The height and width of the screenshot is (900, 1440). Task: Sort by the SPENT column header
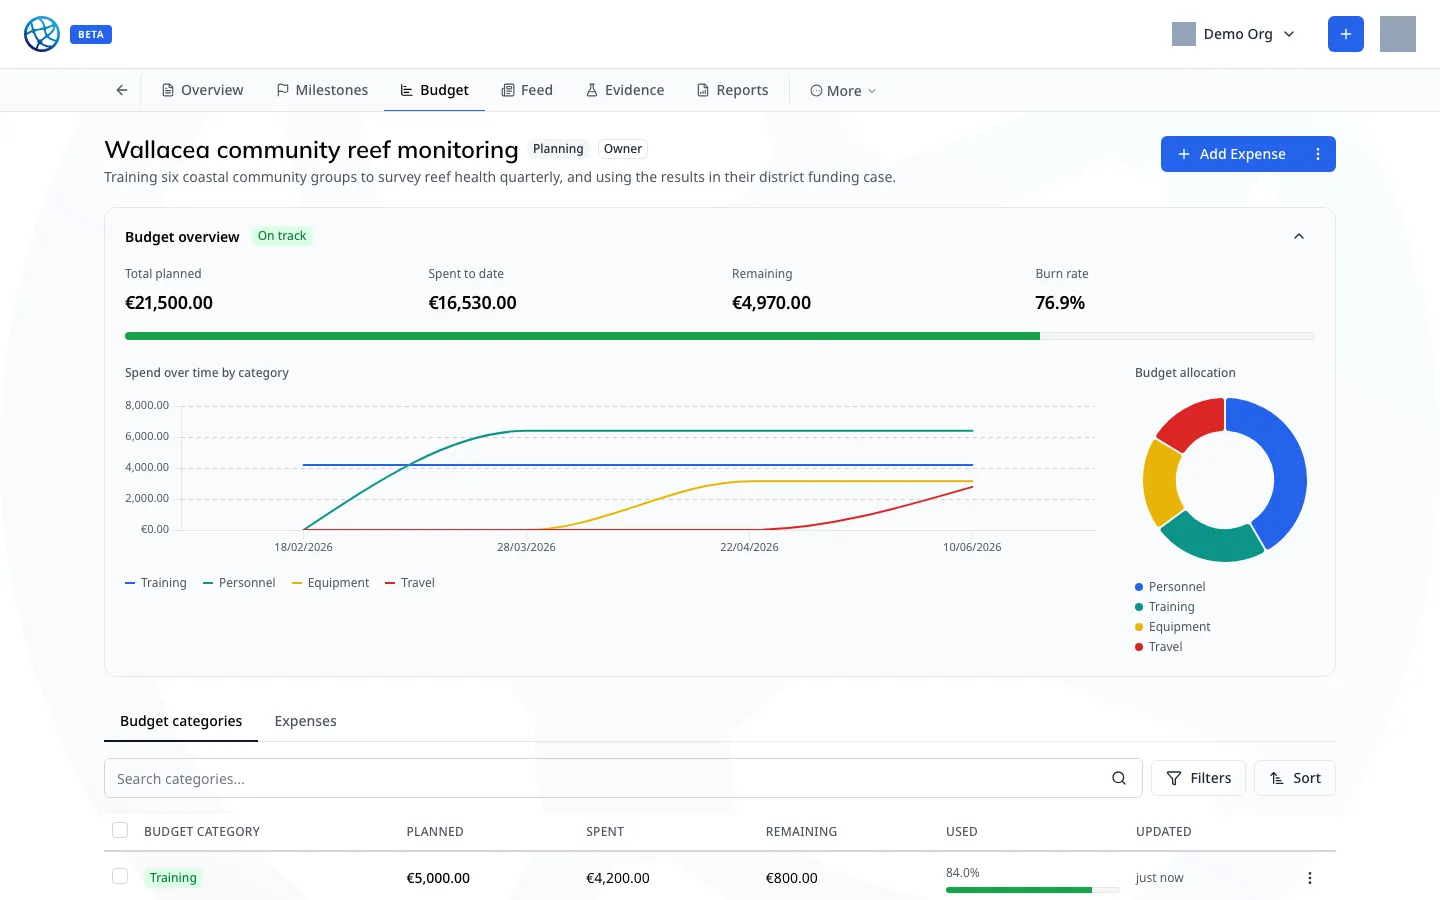pyautogui.click(x=605, y=831)
